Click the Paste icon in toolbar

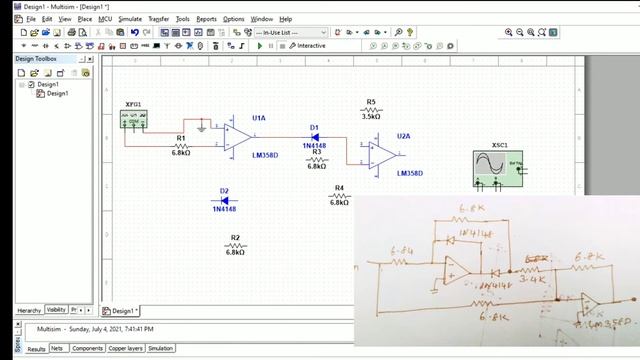coord(120,32)
